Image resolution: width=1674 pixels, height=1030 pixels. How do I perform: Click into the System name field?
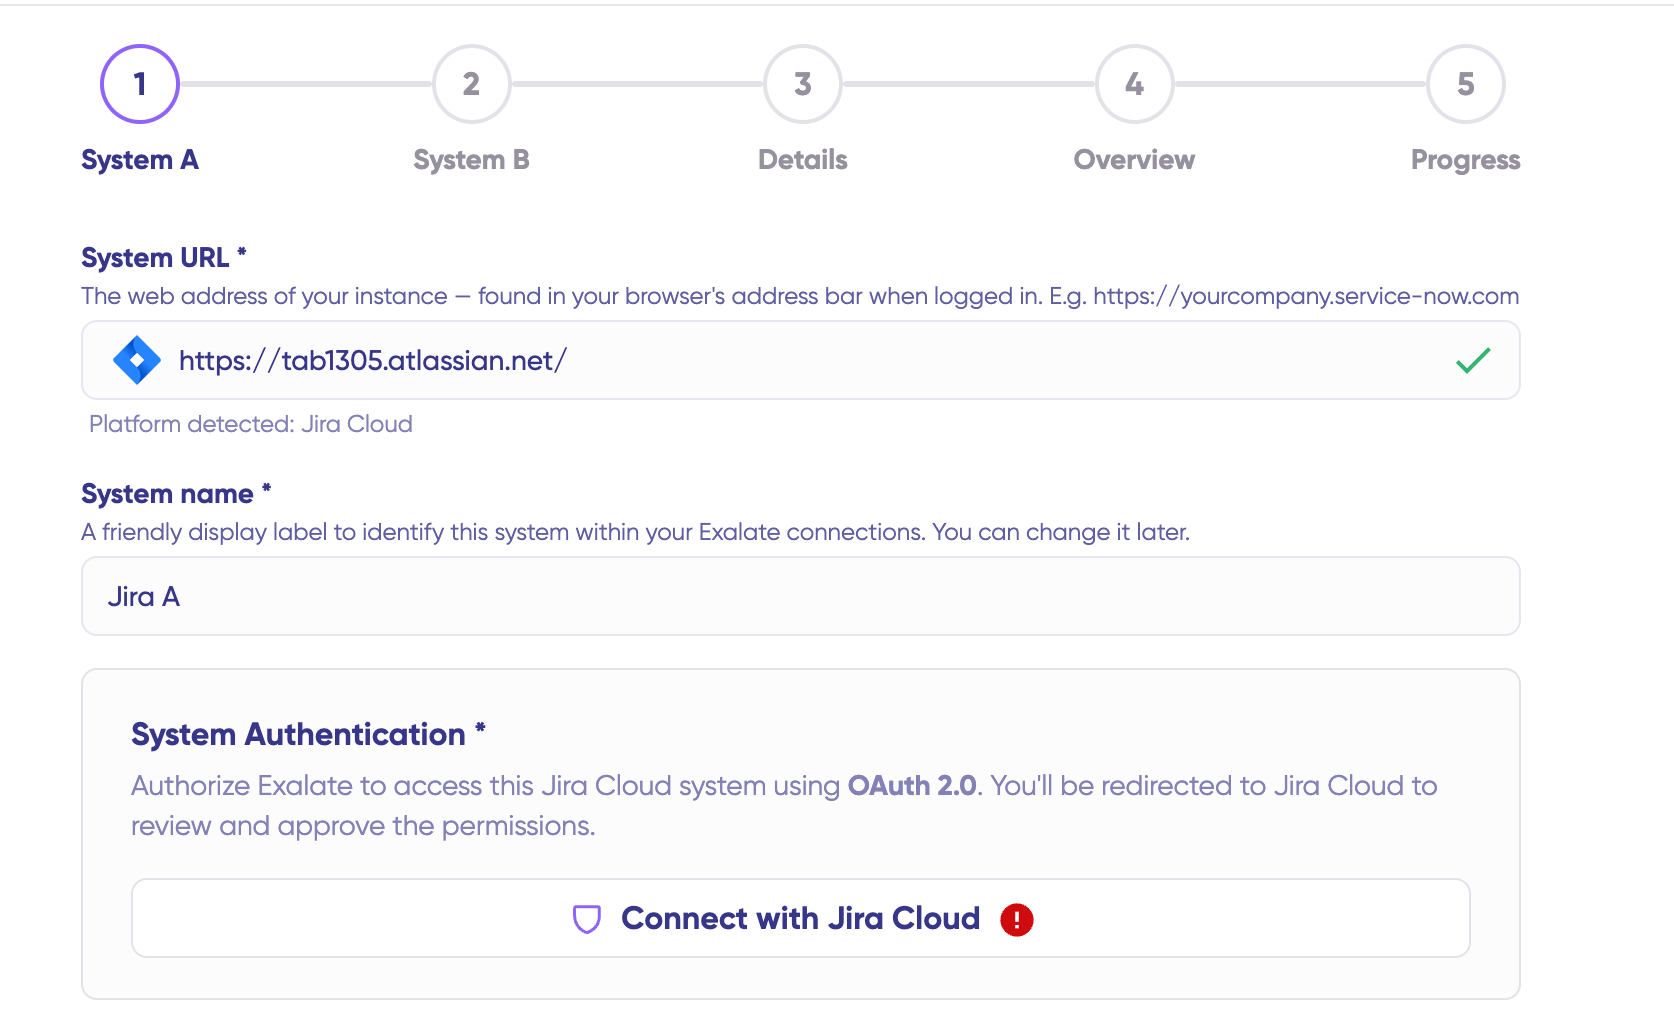pyautogui.click(x=801, y=596)
